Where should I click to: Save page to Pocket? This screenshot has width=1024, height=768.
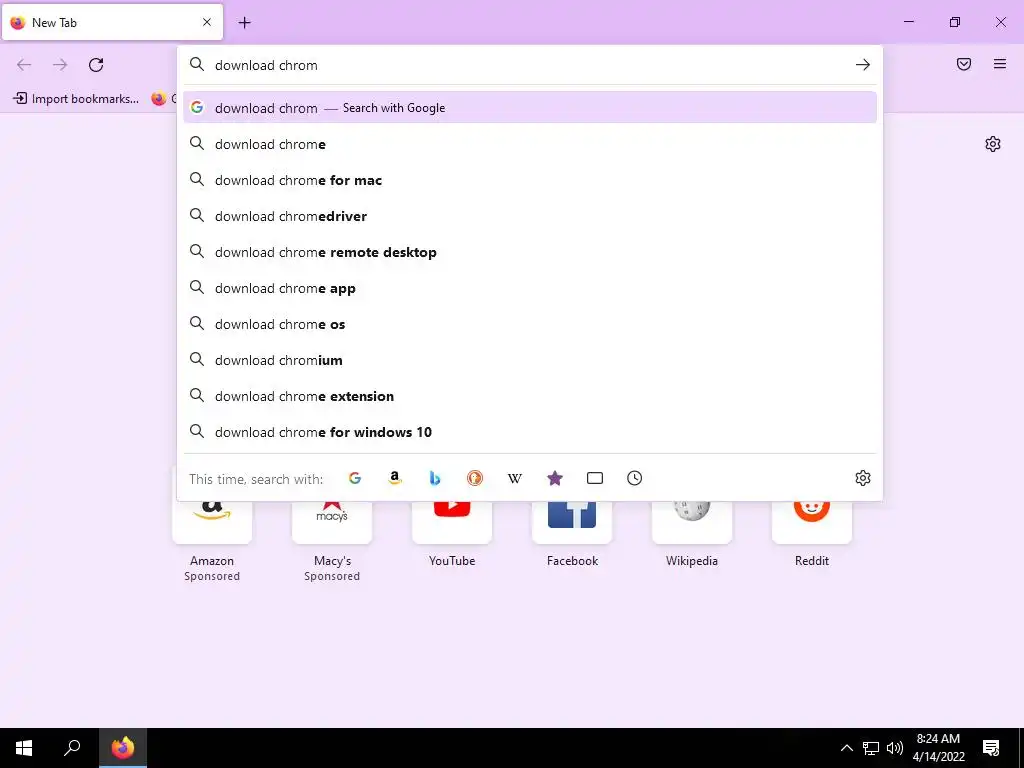[964, 64]
